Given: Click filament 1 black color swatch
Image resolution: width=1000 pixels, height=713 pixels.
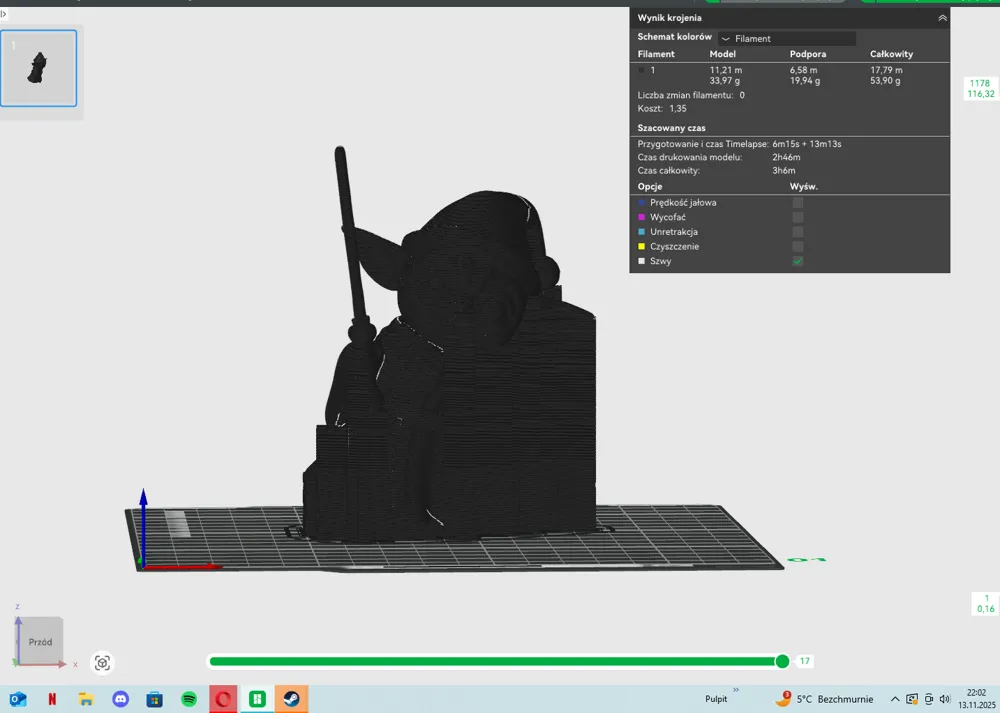Looking at the screenshot, I should 642,70.
